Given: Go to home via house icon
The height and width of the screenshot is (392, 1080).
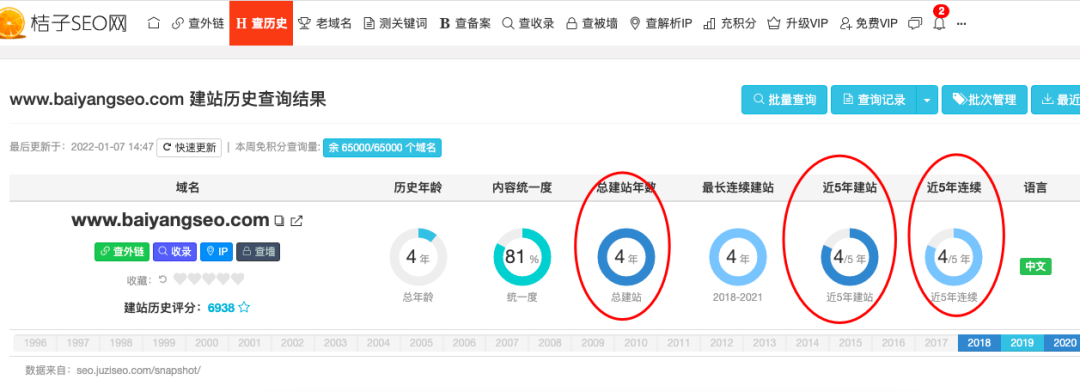Looking at the screenshot, I should 154,23.
